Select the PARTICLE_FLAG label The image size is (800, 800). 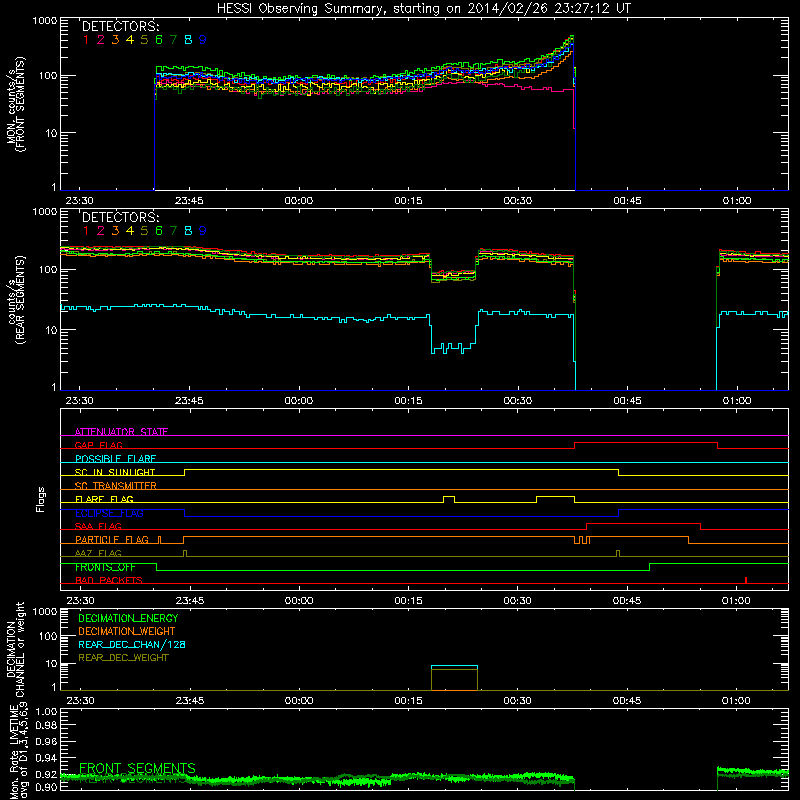112,539
